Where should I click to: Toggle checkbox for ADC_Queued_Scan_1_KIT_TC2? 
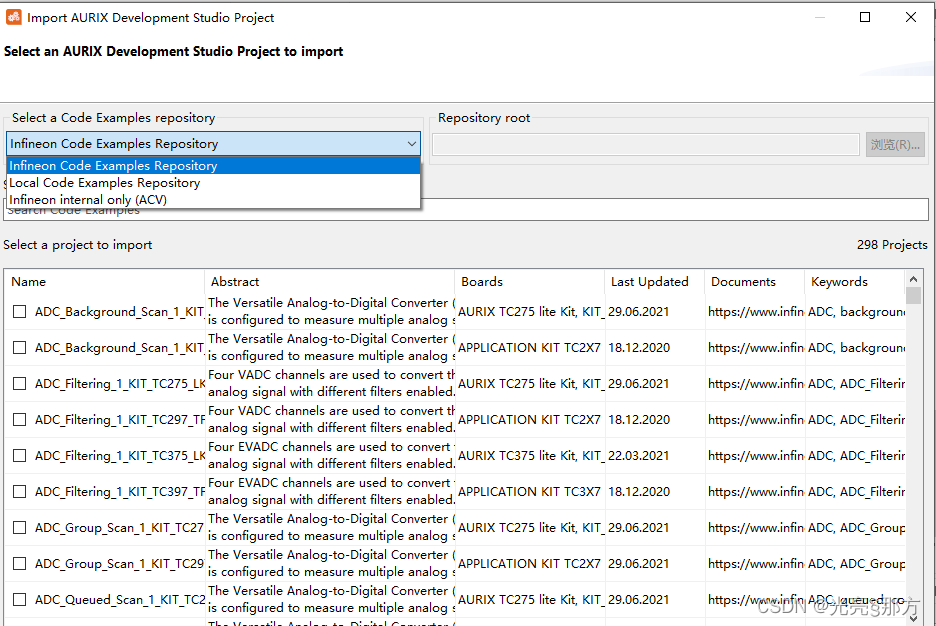pos(20,599)
